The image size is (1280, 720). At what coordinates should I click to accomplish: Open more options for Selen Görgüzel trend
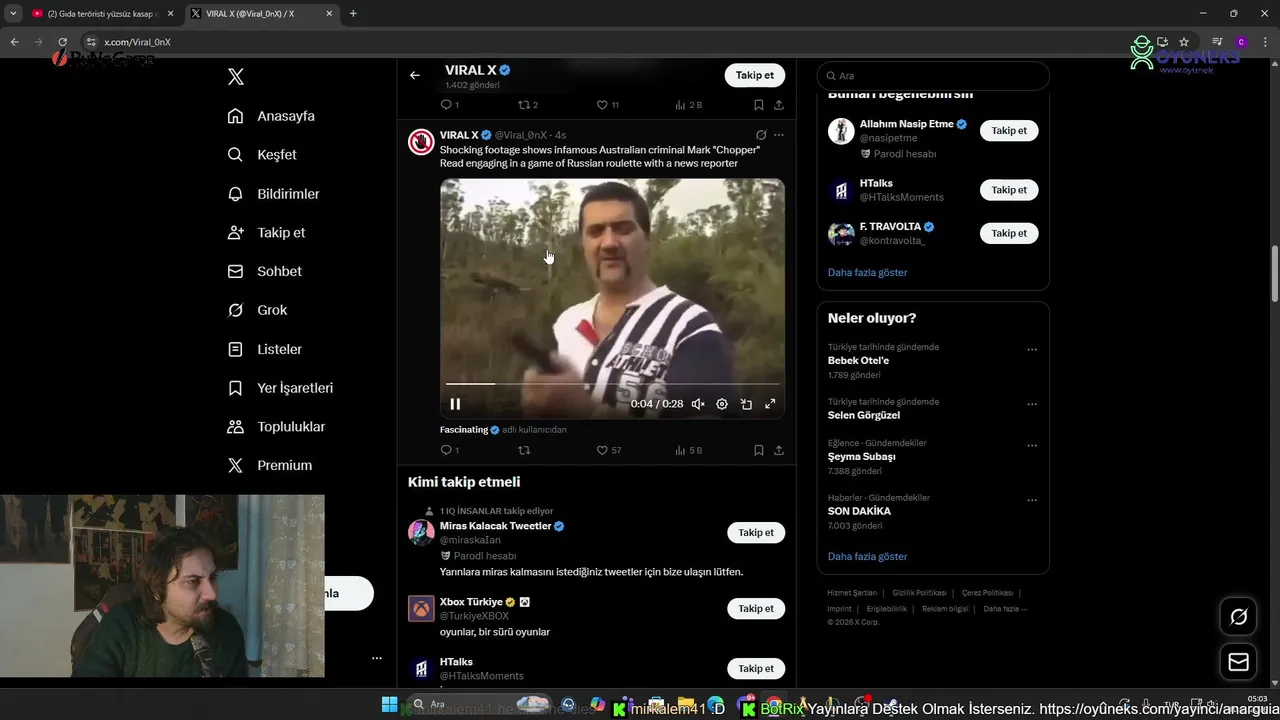[1032, 404]
